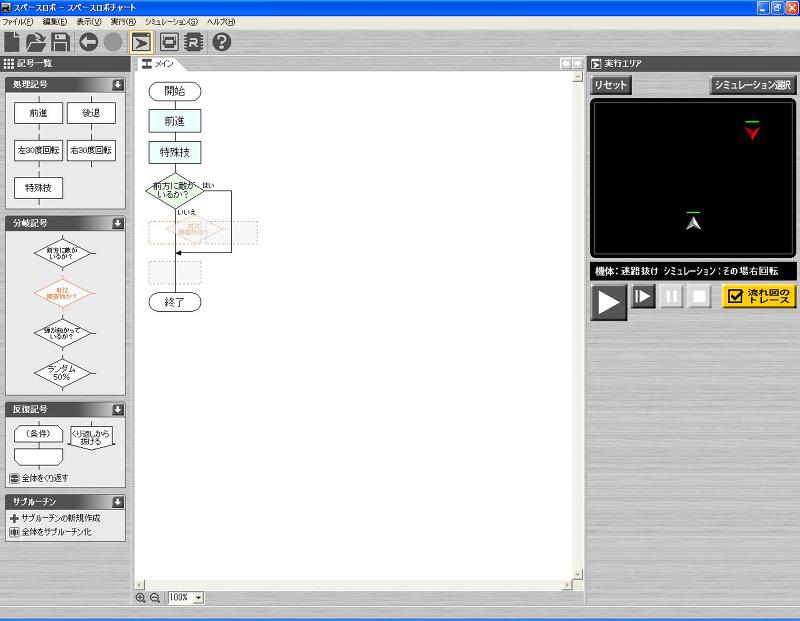
Task: Collapse the 処理記号 panel
Action: 117,85
